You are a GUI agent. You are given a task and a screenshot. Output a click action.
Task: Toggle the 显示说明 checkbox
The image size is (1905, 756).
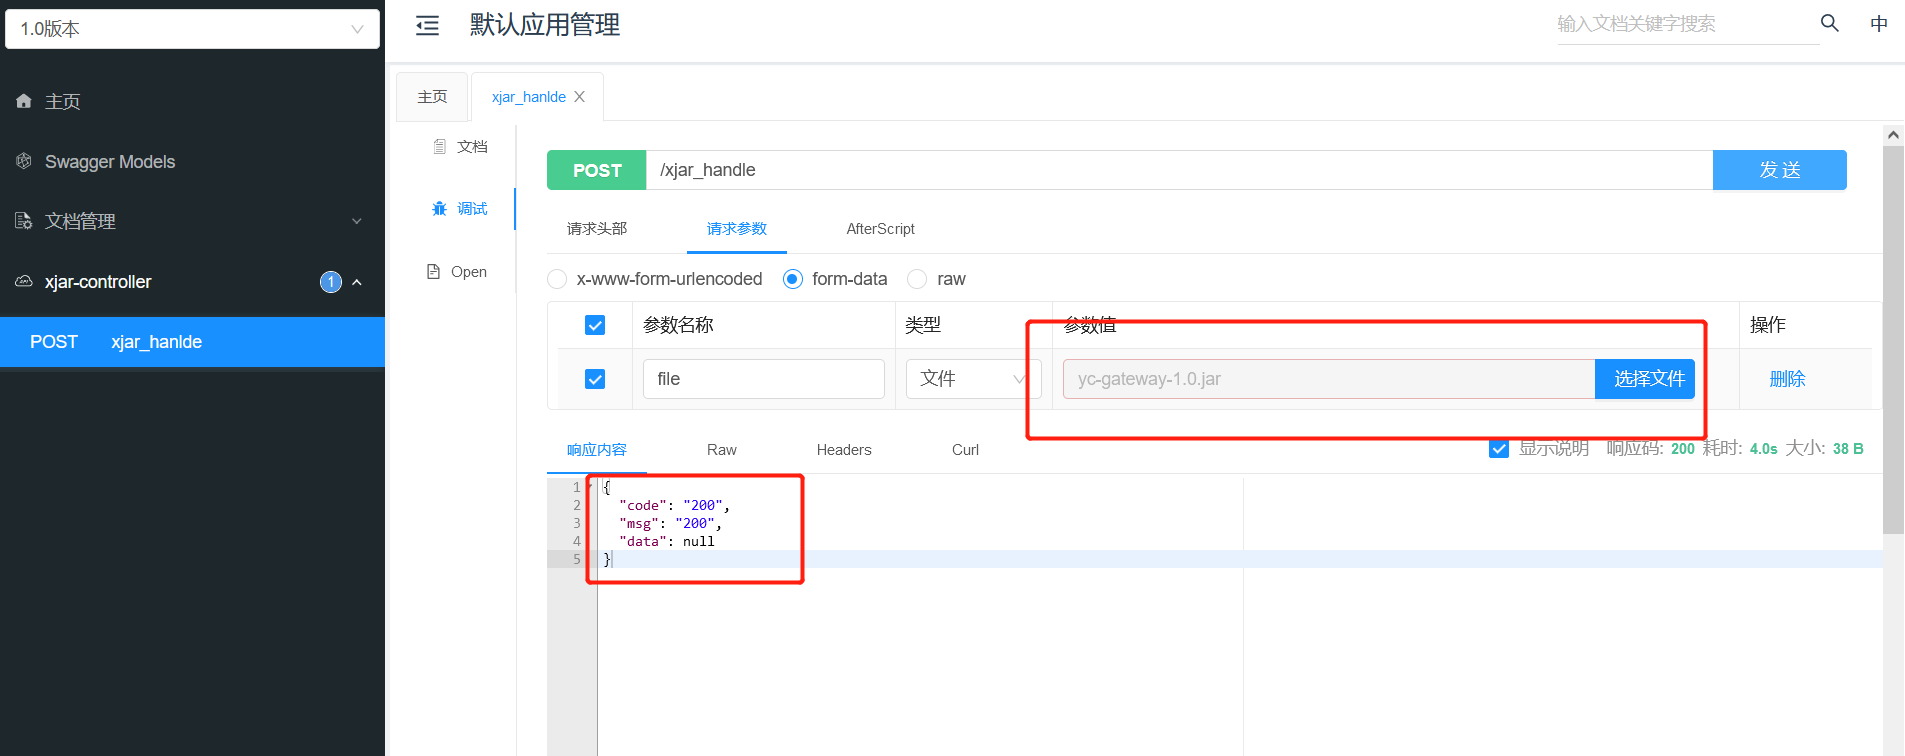tap(1499, 448)
